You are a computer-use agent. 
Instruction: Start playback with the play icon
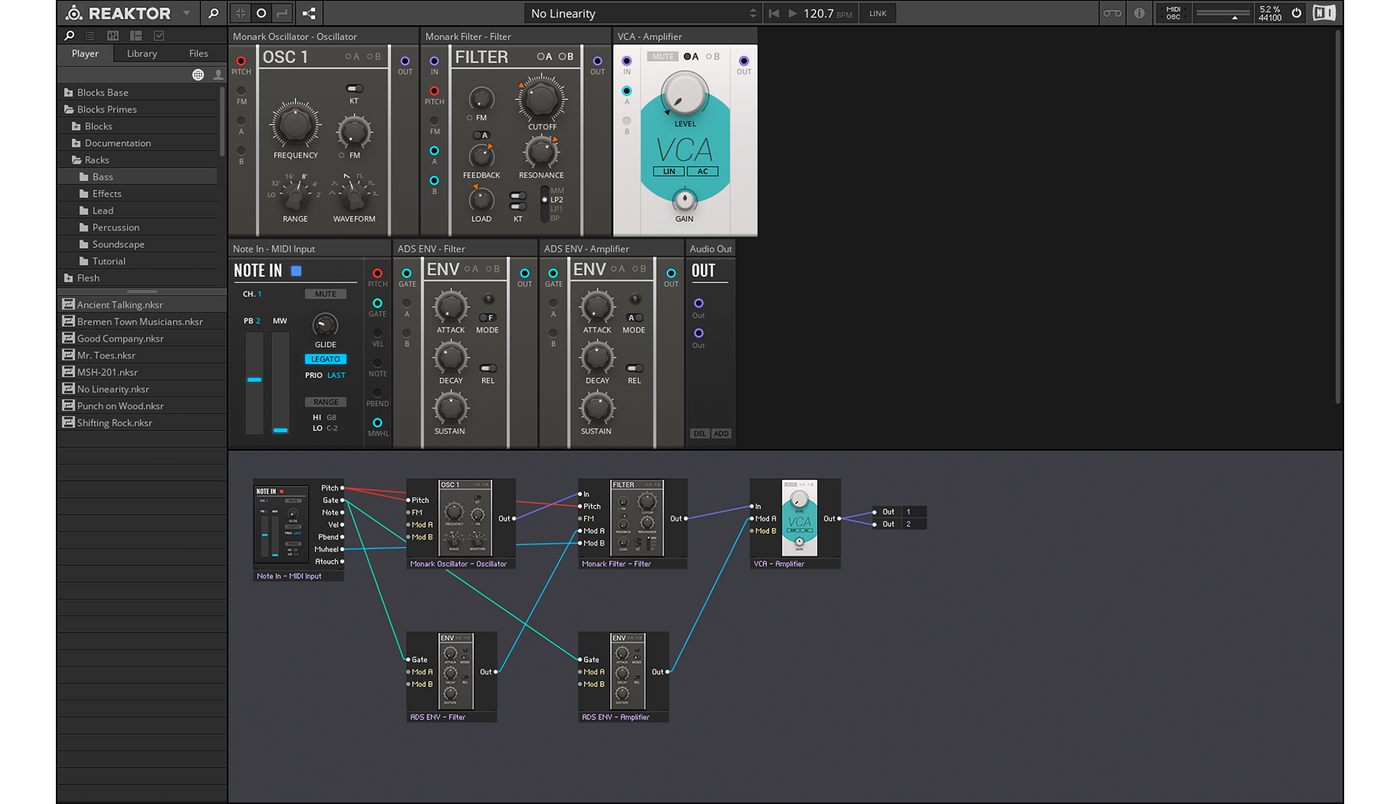click(793, 14)
